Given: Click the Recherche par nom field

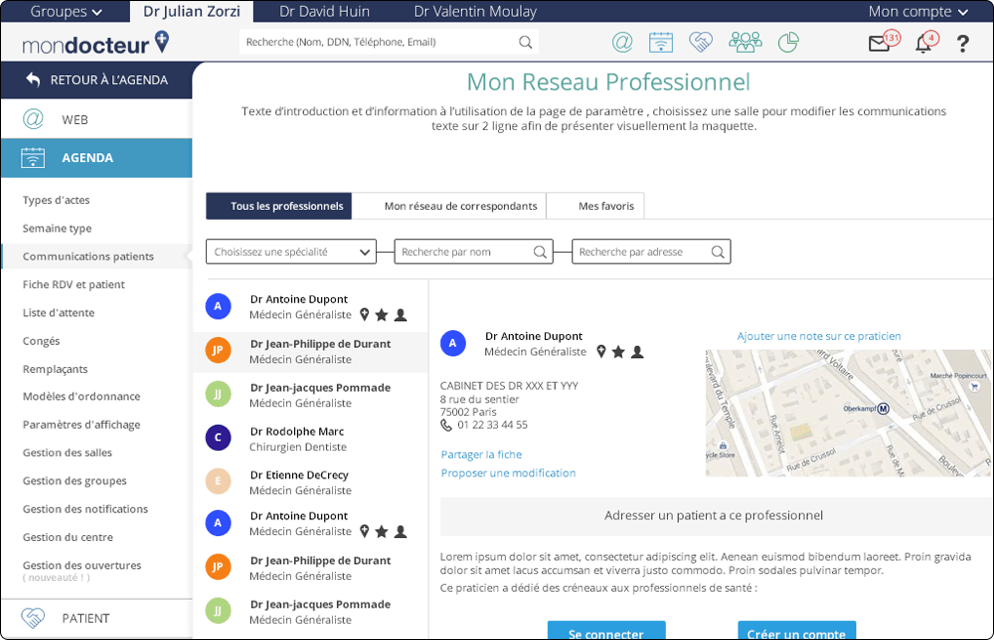Looking at the screenshot, I should 466,252.
